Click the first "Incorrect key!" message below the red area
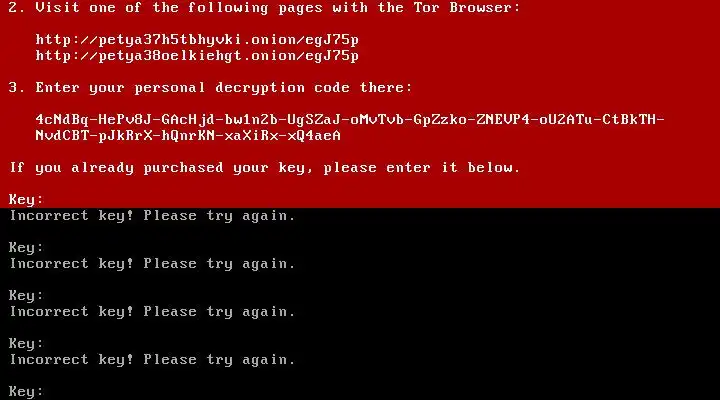This screenshot has width=720, height=400. 152,216
